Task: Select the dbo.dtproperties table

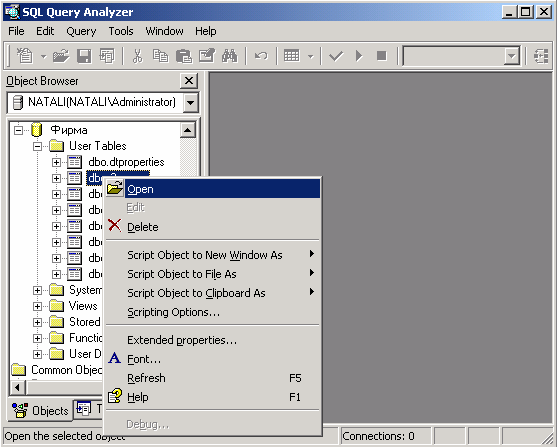Action: click(x=126, y=162)
